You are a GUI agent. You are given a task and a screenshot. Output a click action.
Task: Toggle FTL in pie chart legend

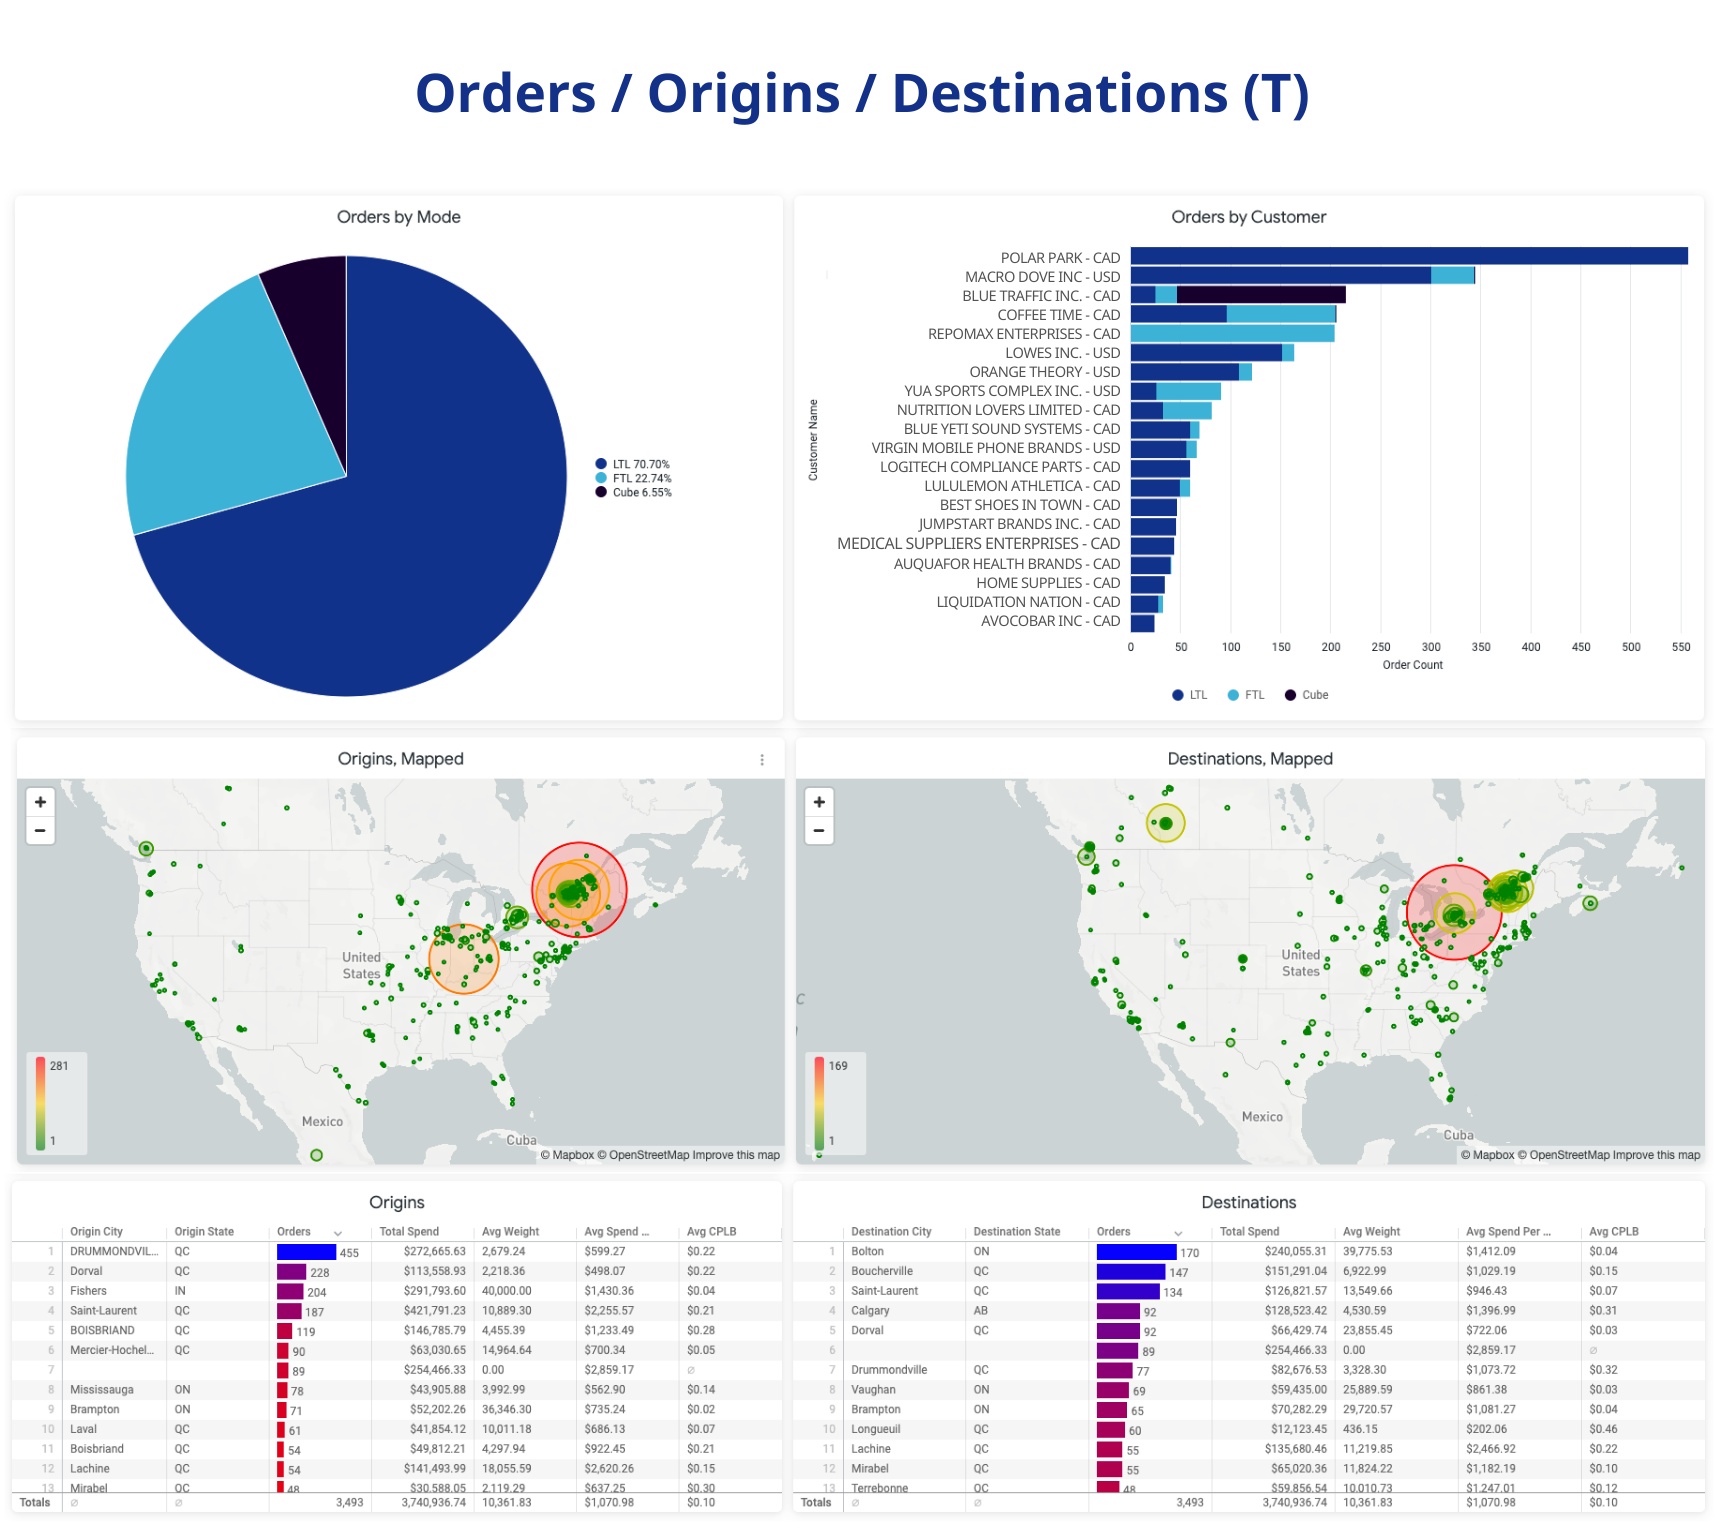click(633, 478)
